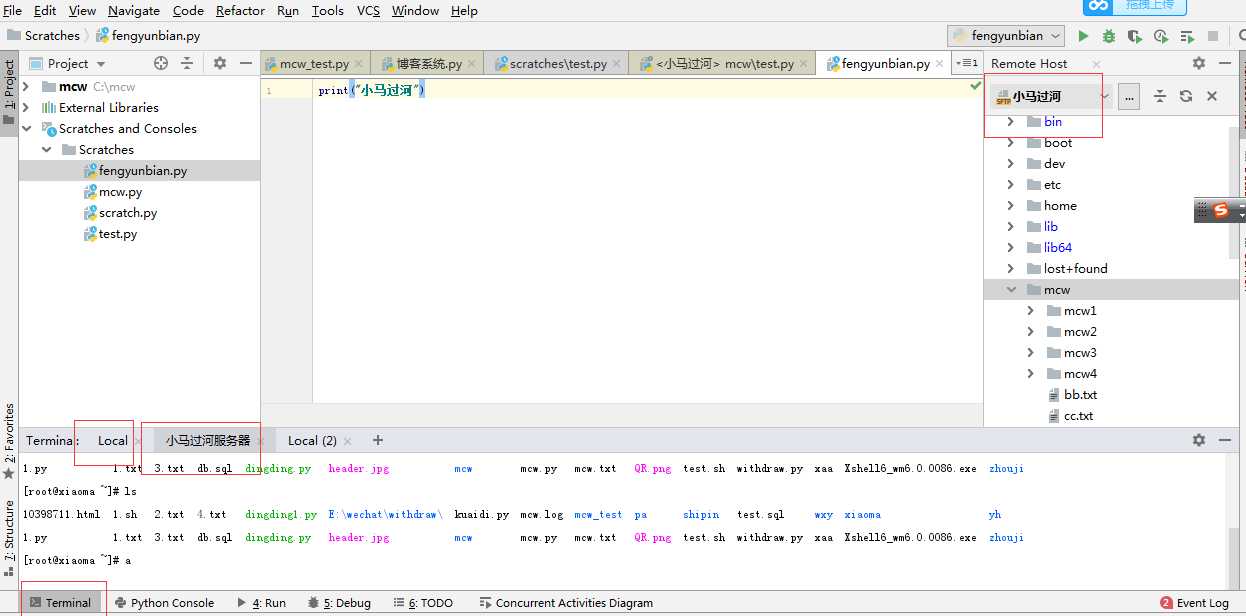This screenshot has height=616, width=1246.
Task: Toggle the Terminal tool window button
Action: click(61, 603)
